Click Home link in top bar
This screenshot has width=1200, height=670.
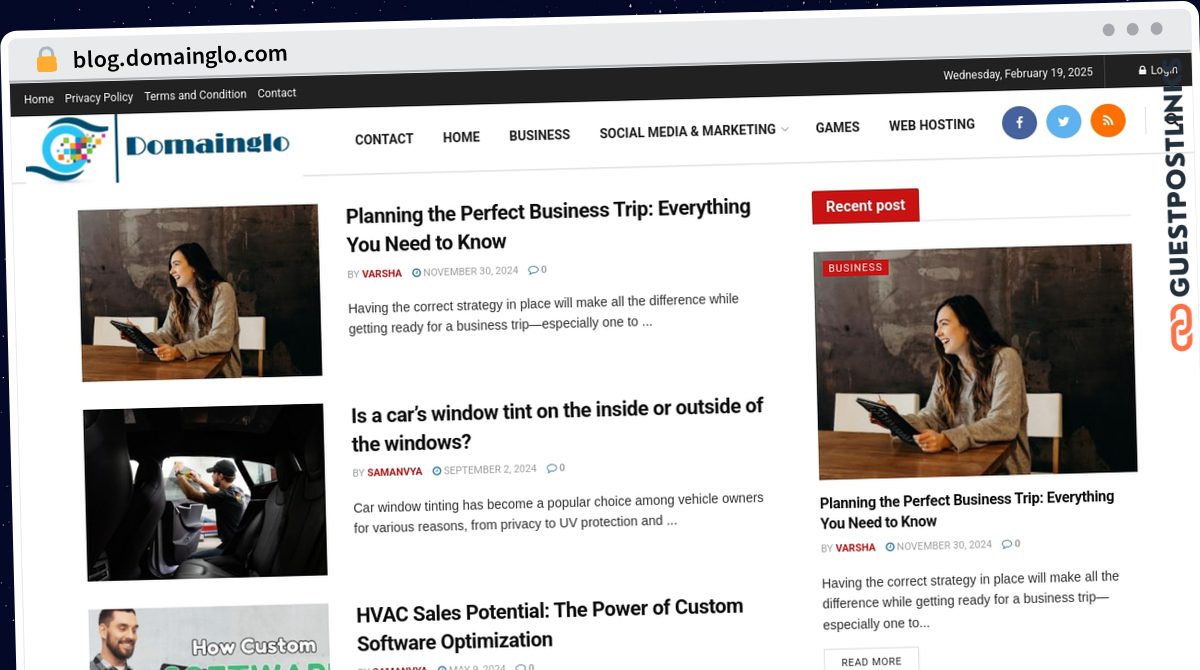pos(39,99)
